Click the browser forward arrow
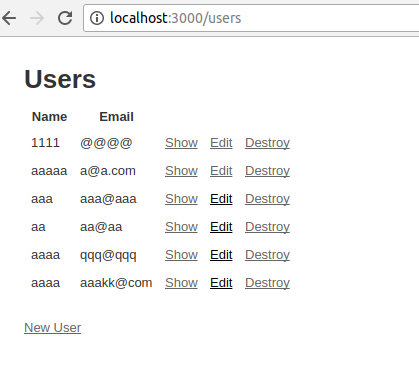The width and height of the screenshot is (419, 368). 37,18
